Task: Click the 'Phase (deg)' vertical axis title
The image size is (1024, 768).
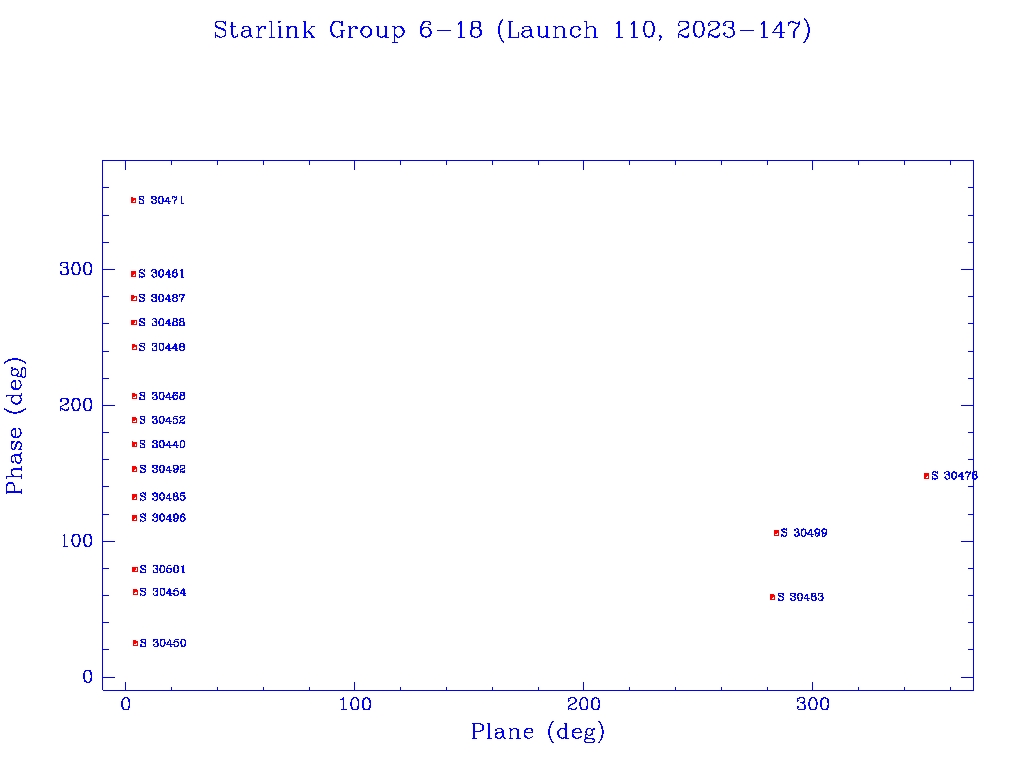Action: click(x=14, y=426)
